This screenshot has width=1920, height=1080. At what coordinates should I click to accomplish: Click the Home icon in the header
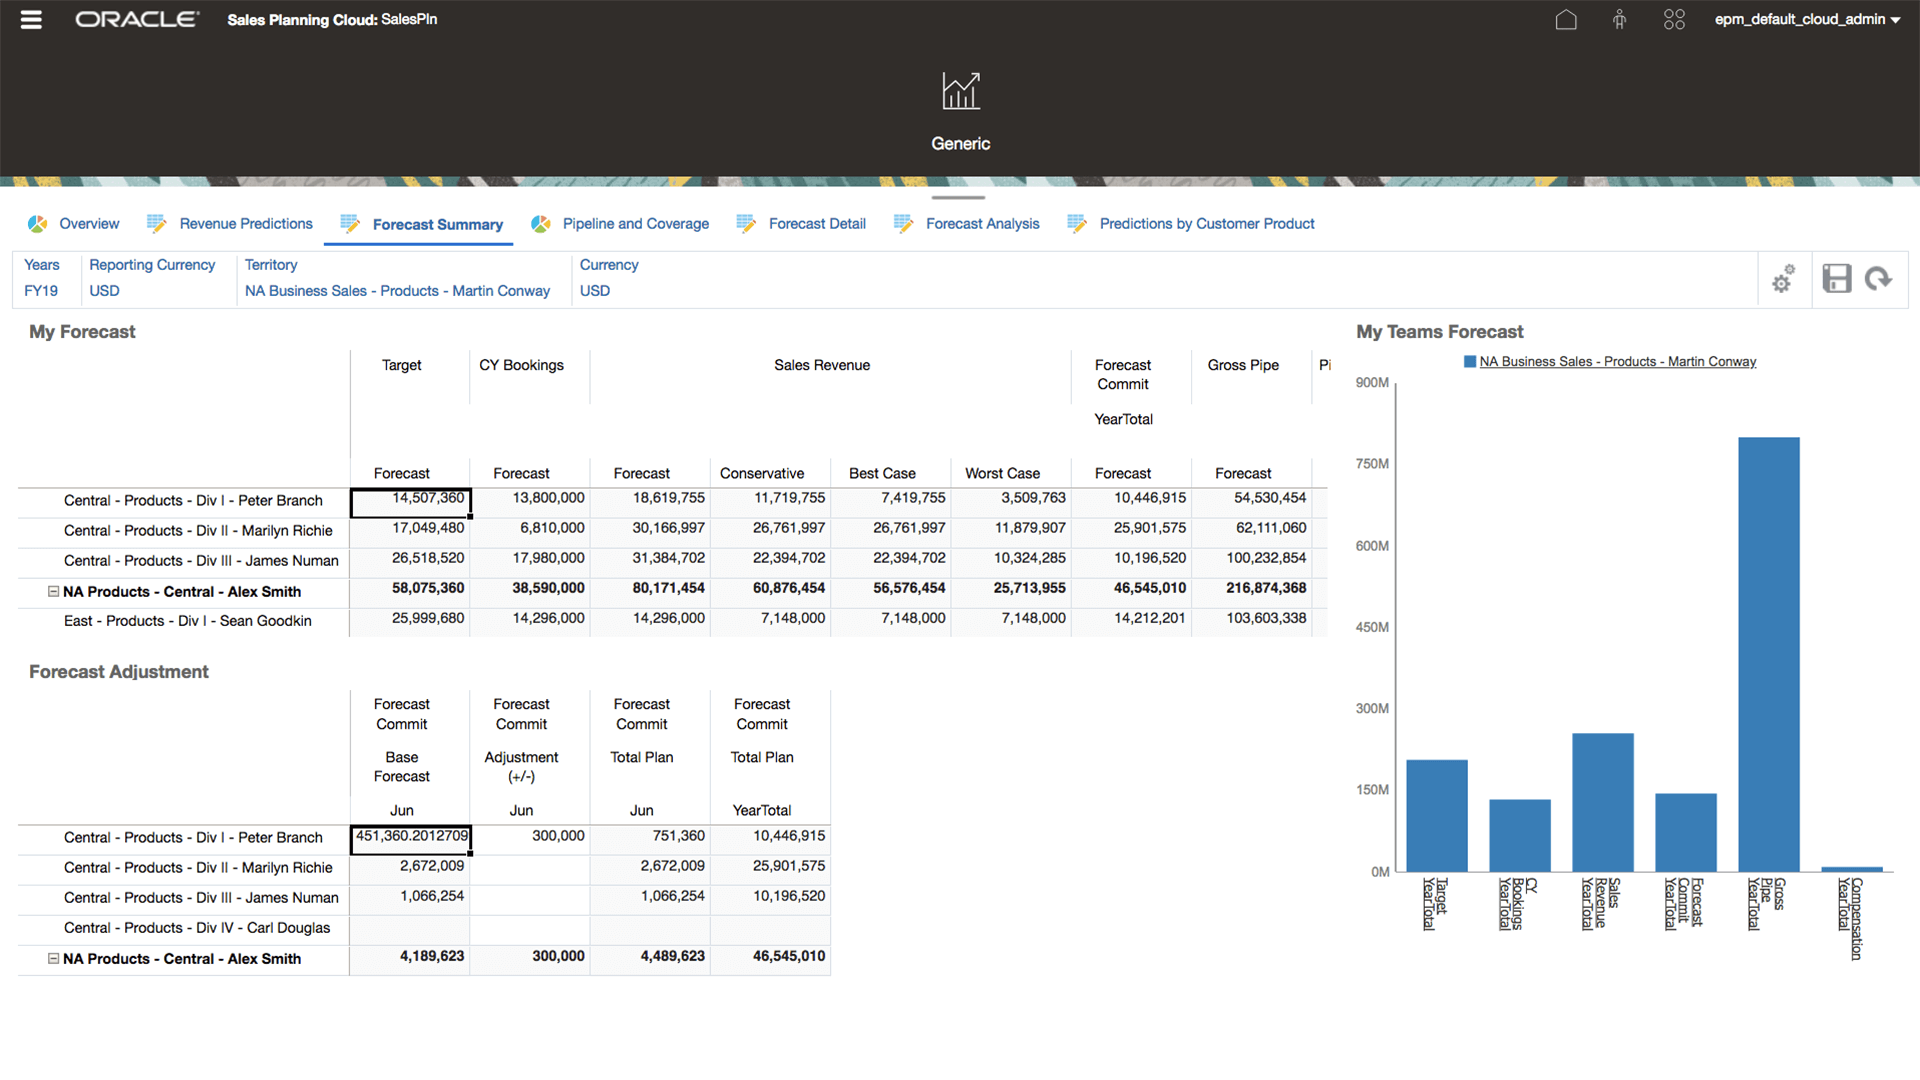1566,19
